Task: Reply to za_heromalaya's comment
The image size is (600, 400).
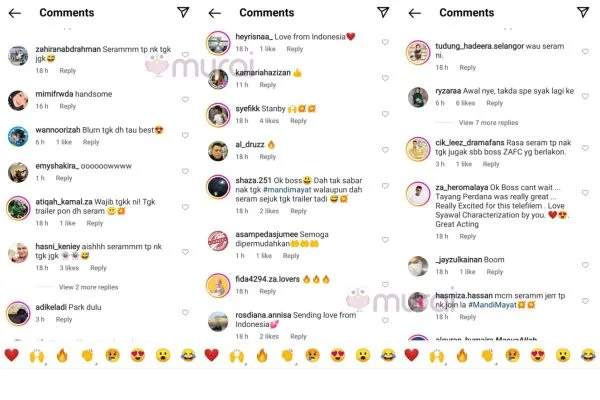Action: click(x=468, y=236)
